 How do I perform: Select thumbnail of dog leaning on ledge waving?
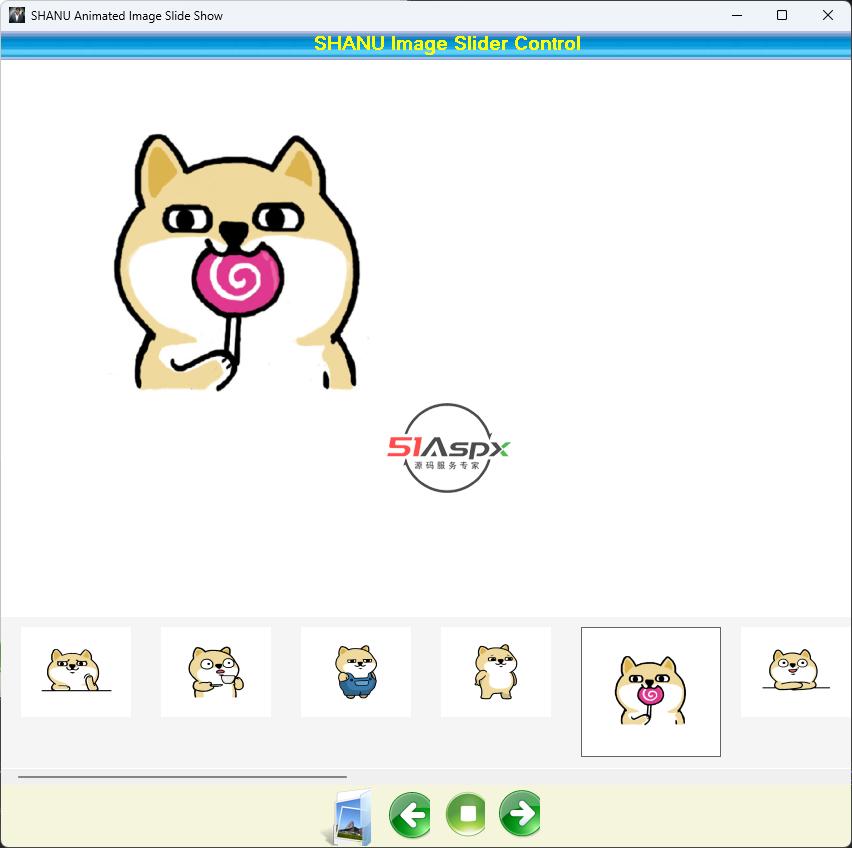(x=76, y=672)
